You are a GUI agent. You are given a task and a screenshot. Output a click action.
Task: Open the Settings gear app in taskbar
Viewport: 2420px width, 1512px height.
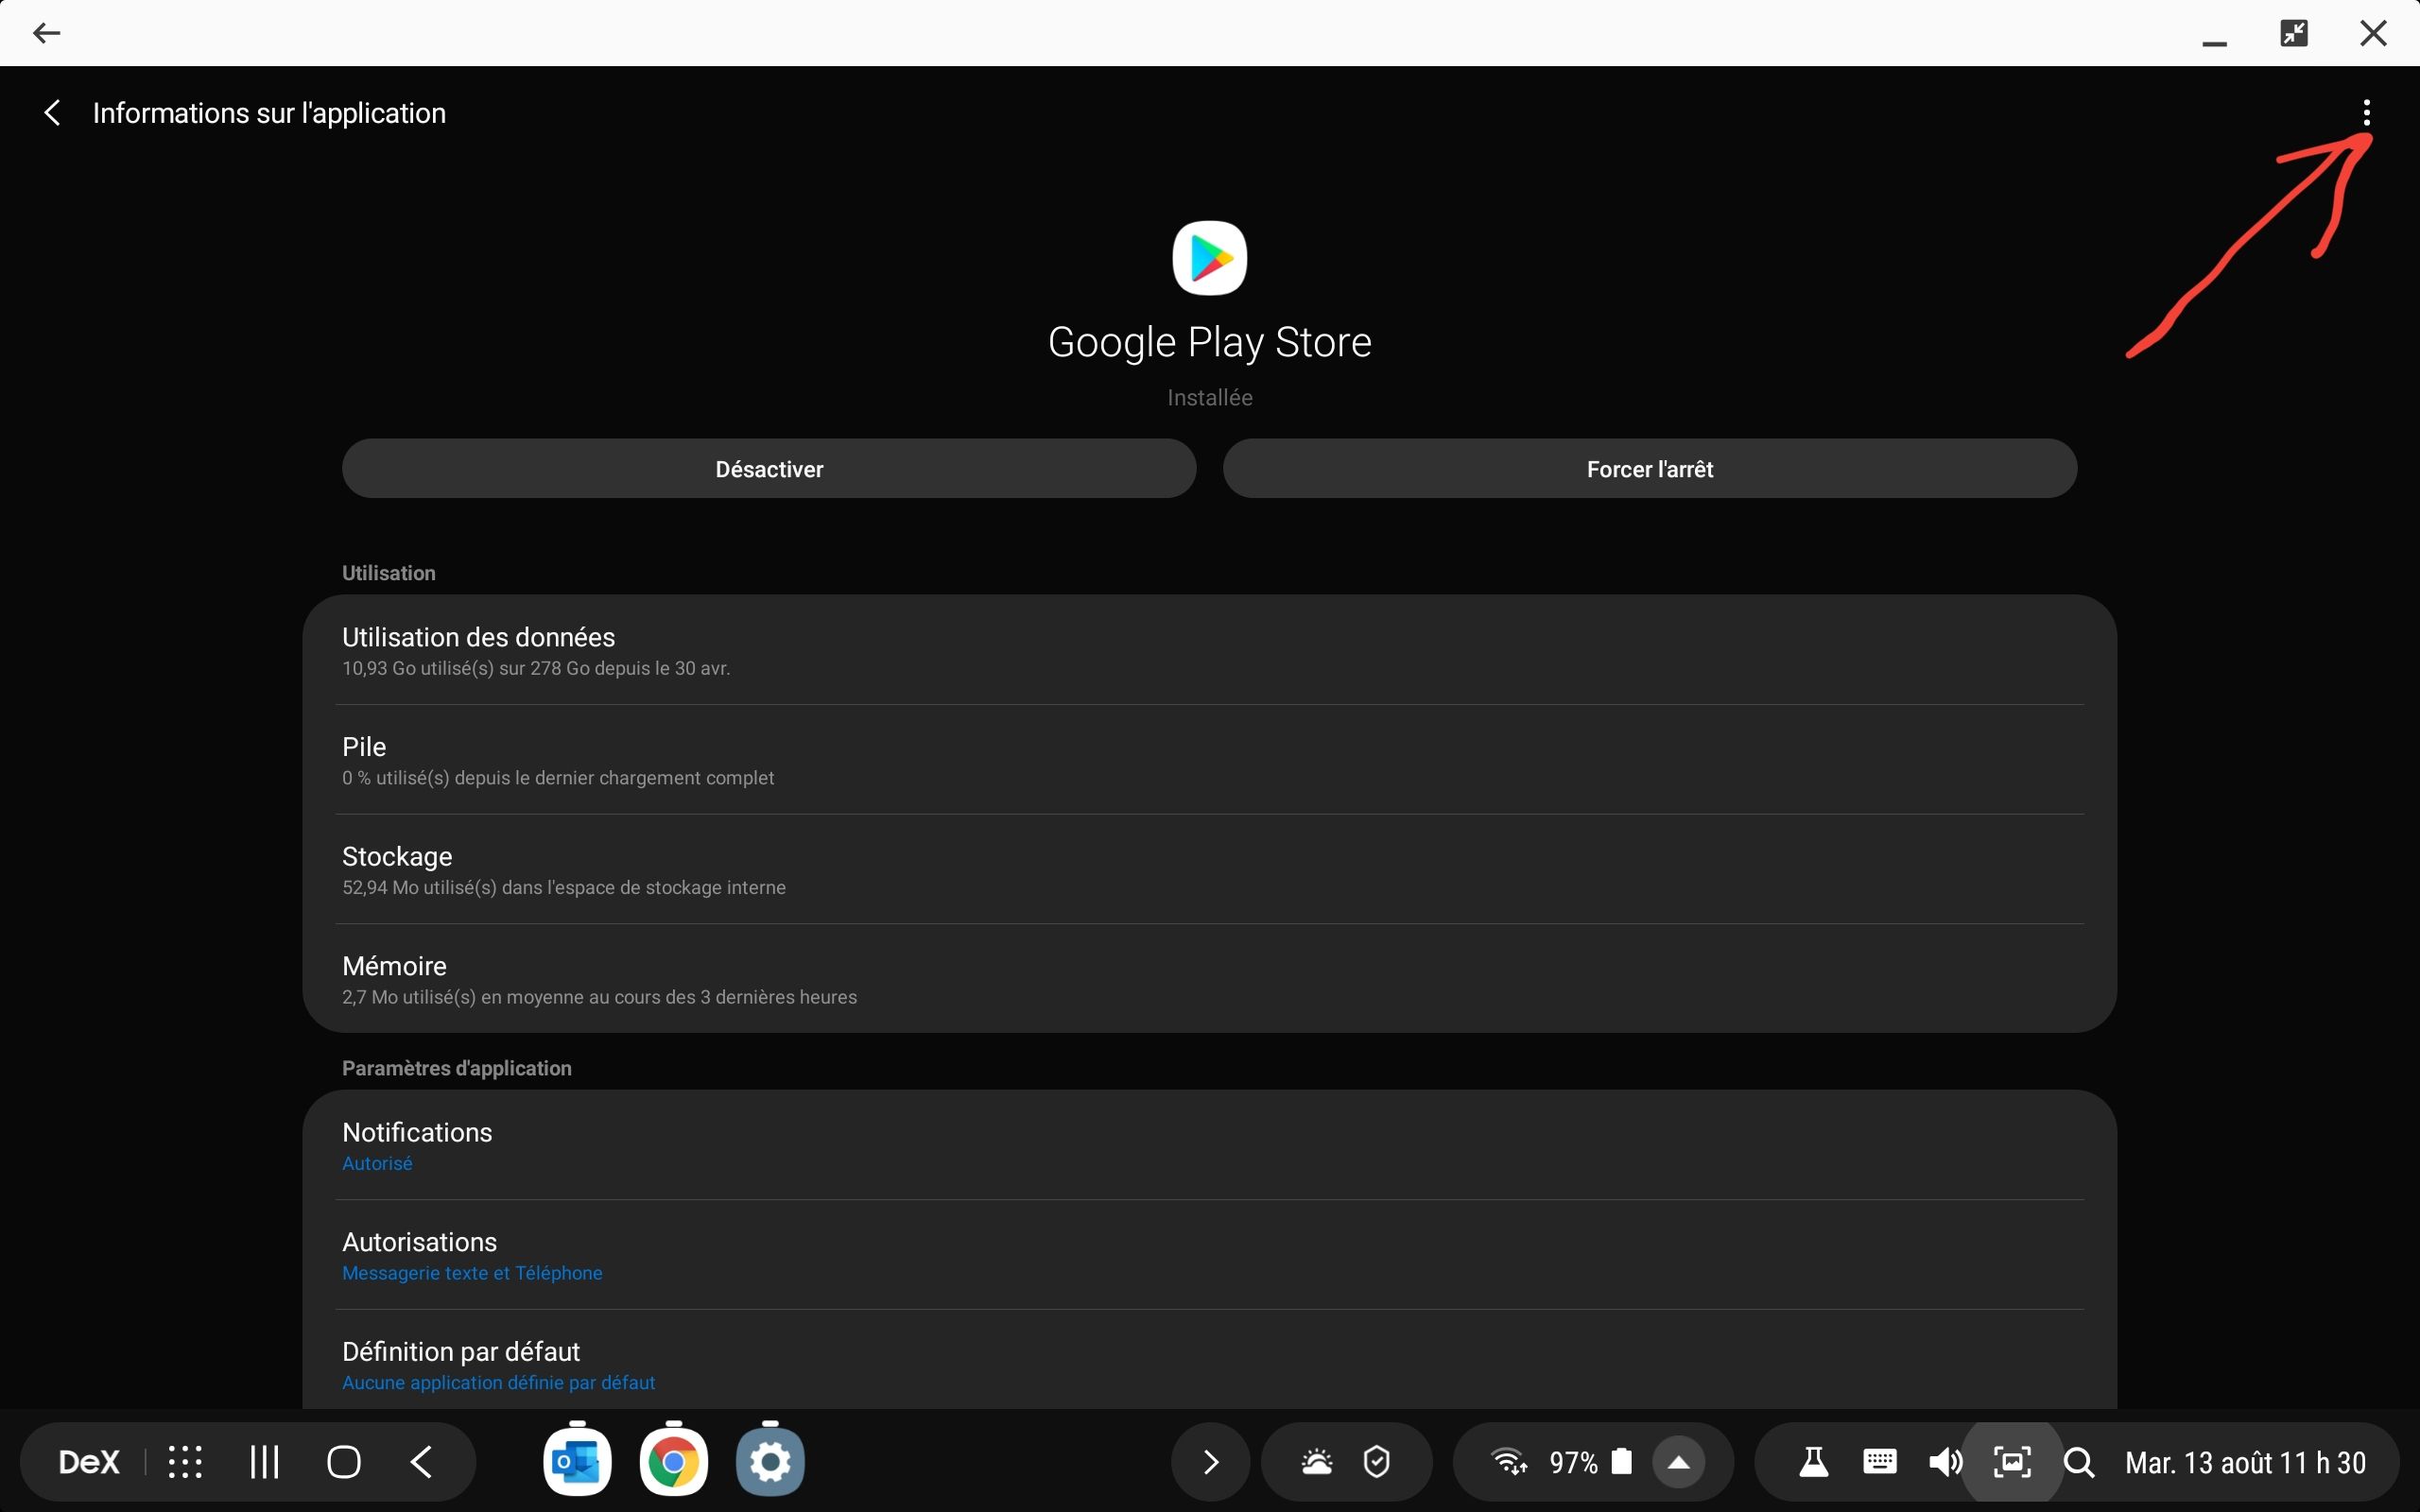click(x=770, y=1462)
